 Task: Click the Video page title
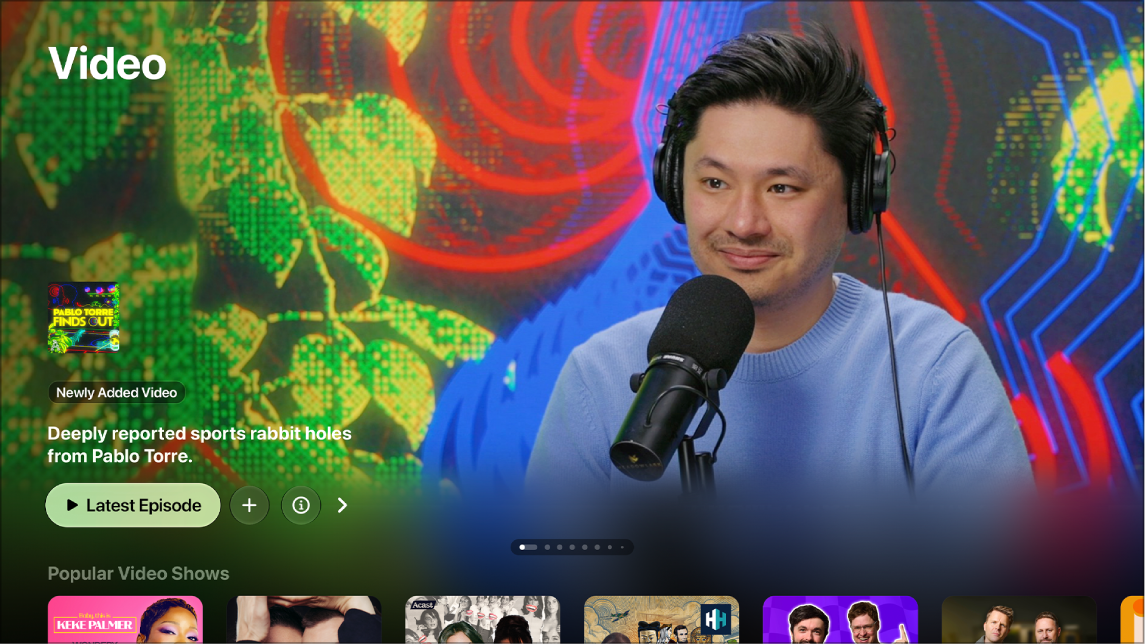tap(107, 64)
